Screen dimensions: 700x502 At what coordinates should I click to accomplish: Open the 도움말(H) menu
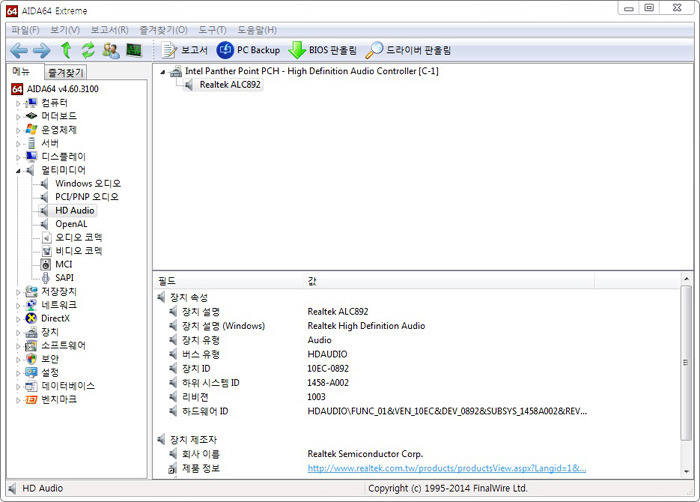(x=257, y=30)
